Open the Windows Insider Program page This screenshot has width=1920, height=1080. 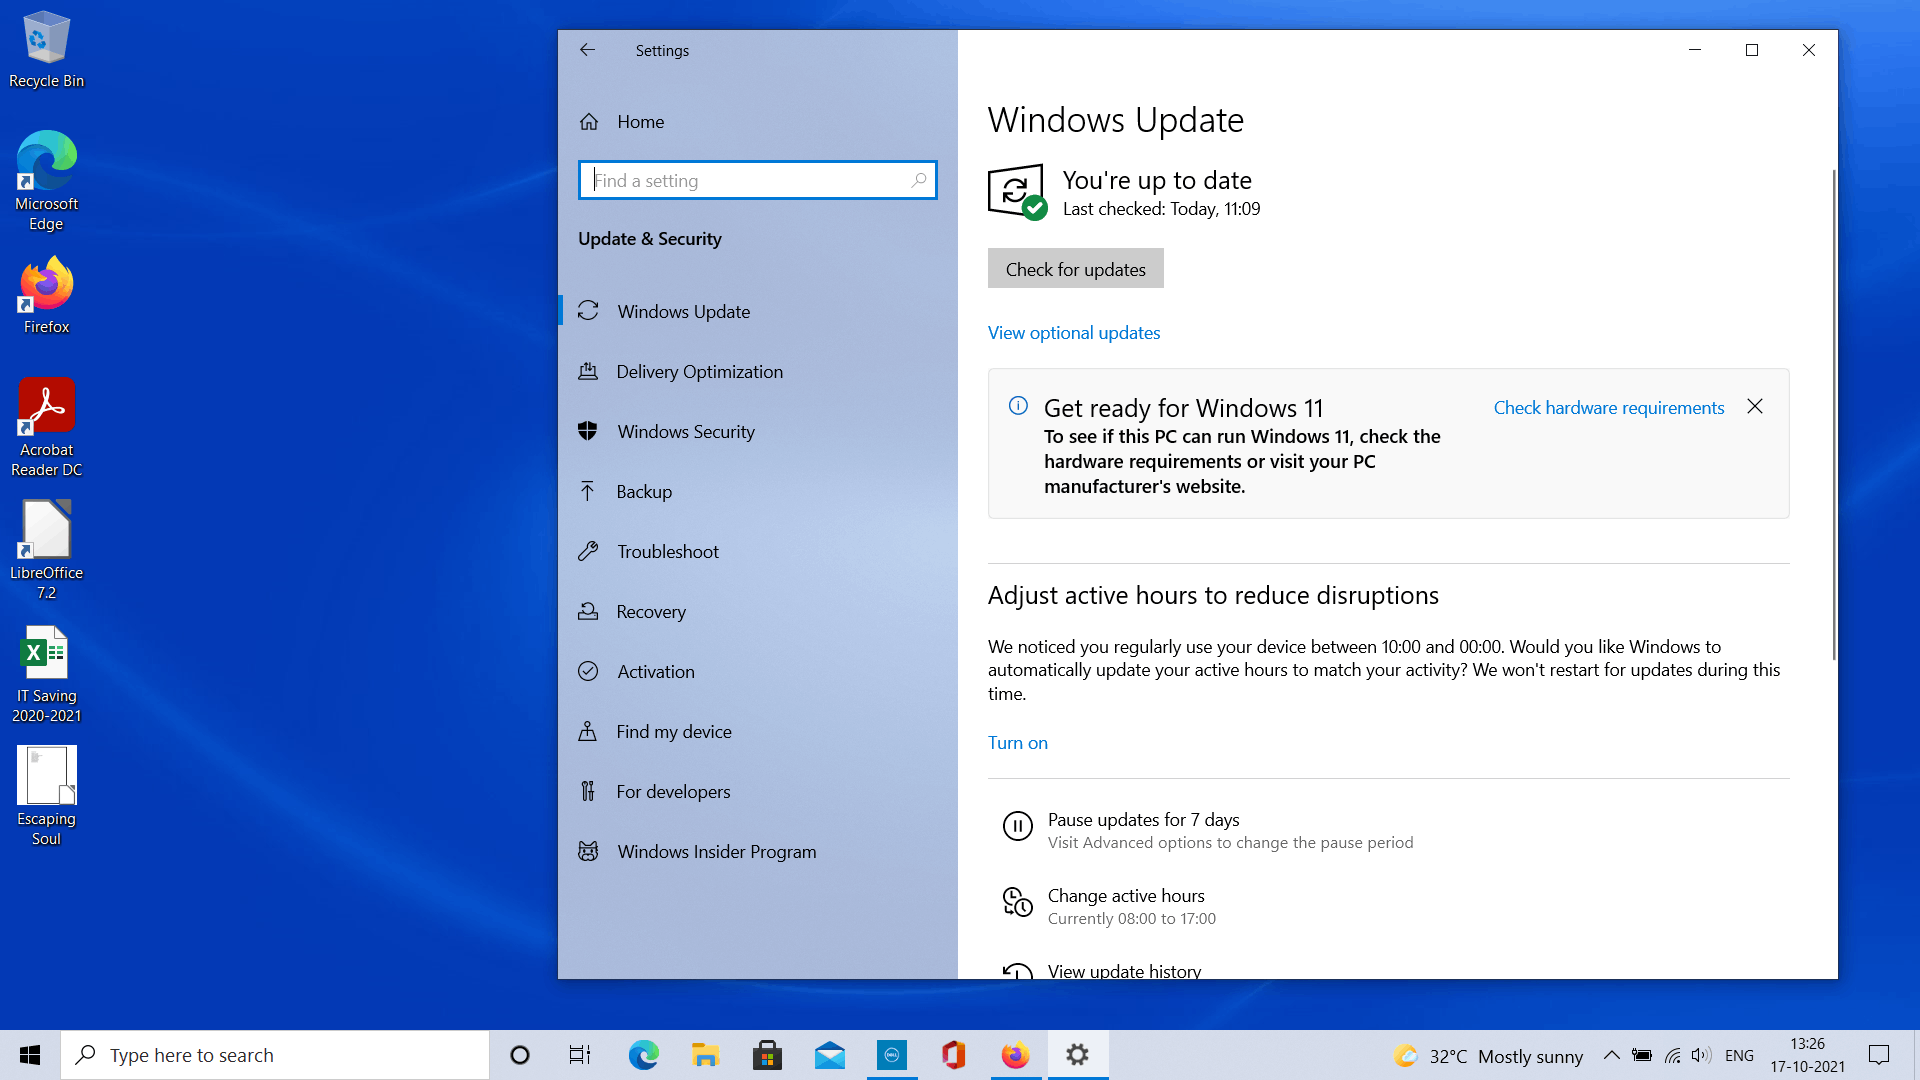[x=716, y=852]
